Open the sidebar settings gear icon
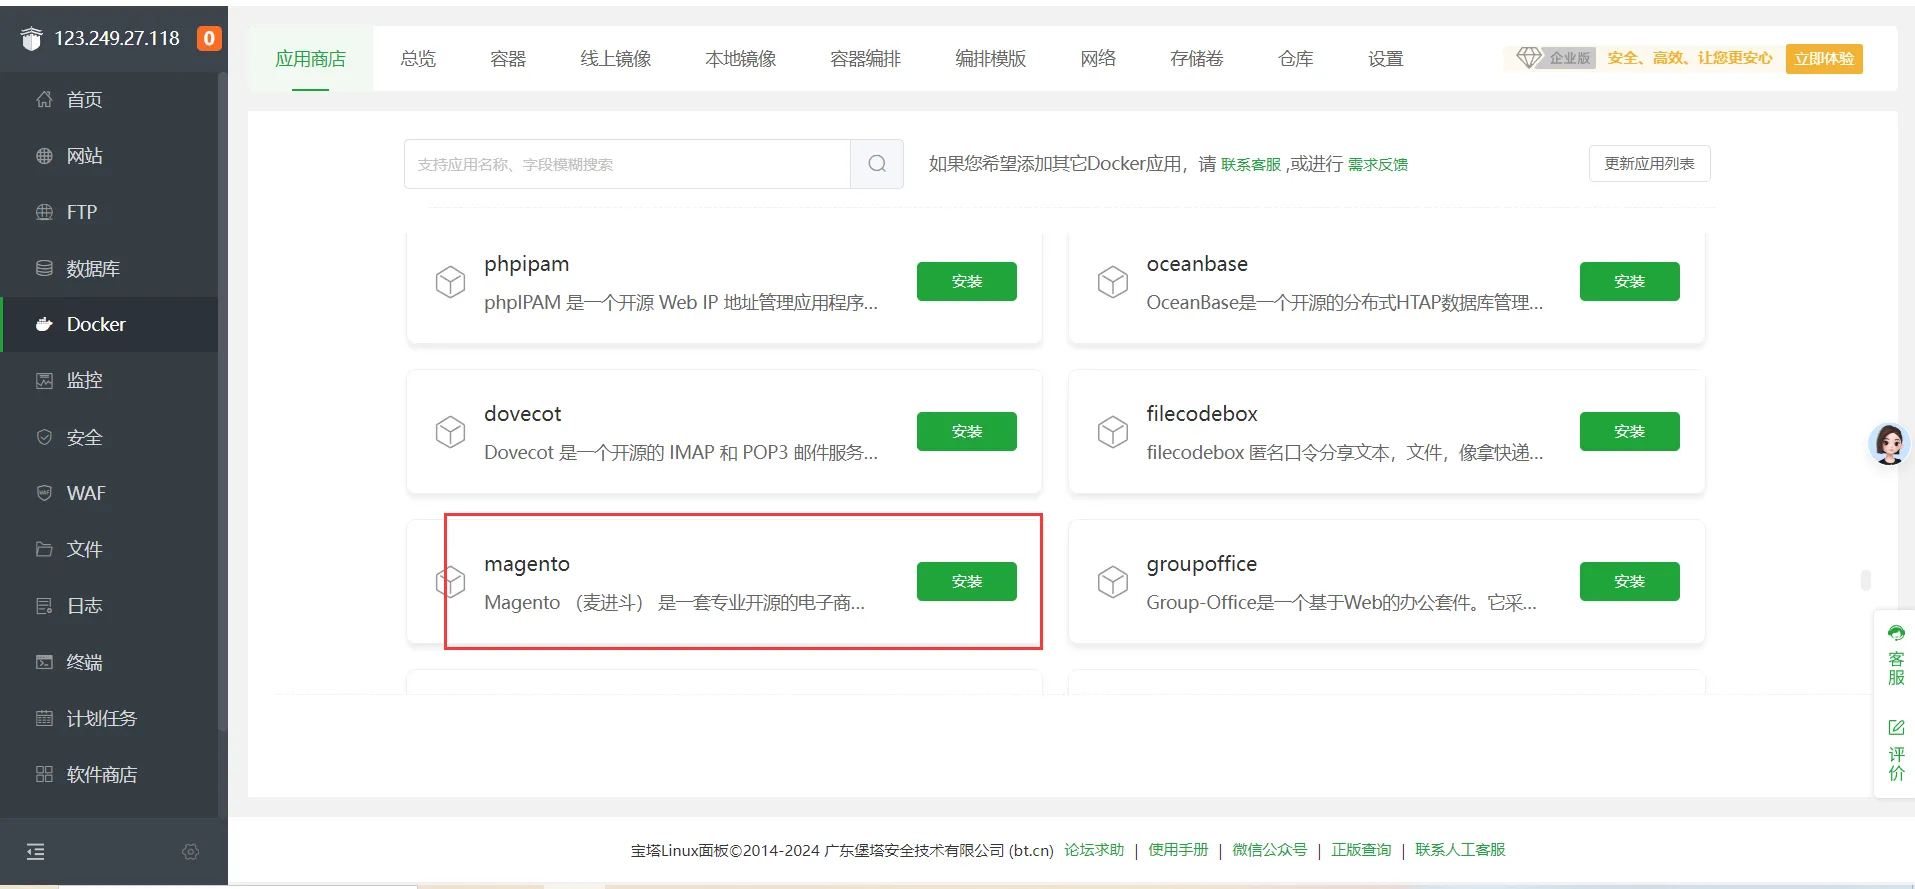The width and height of the screenshot is (1915, 889). coord(191,852)
